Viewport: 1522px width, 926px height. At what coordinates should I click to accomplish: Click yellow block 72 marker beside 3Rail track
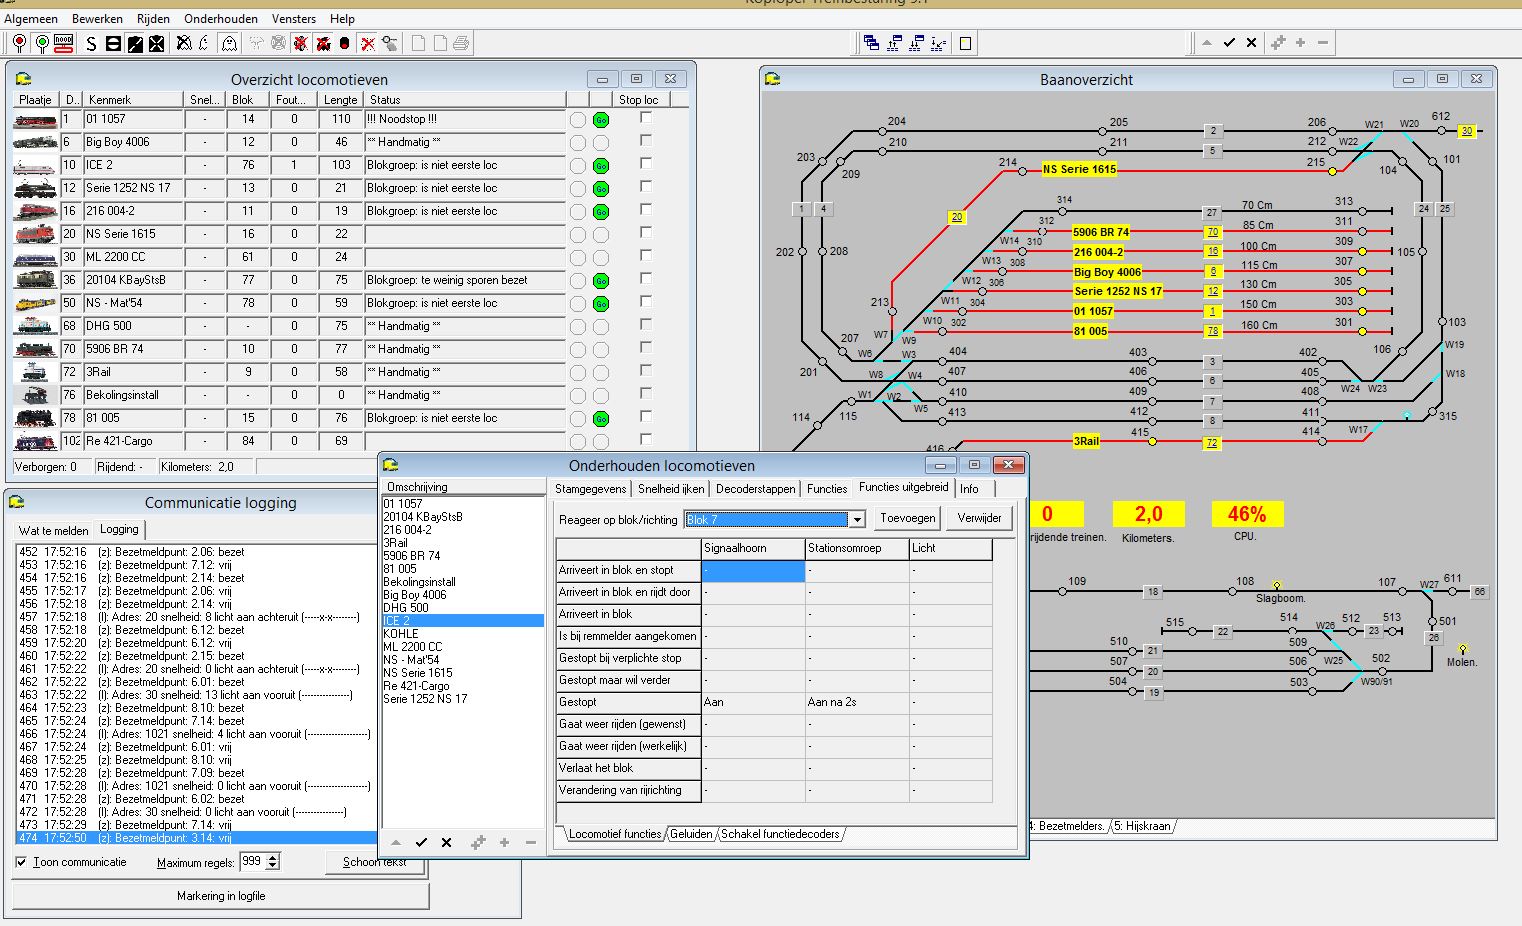click(1212, 443)
